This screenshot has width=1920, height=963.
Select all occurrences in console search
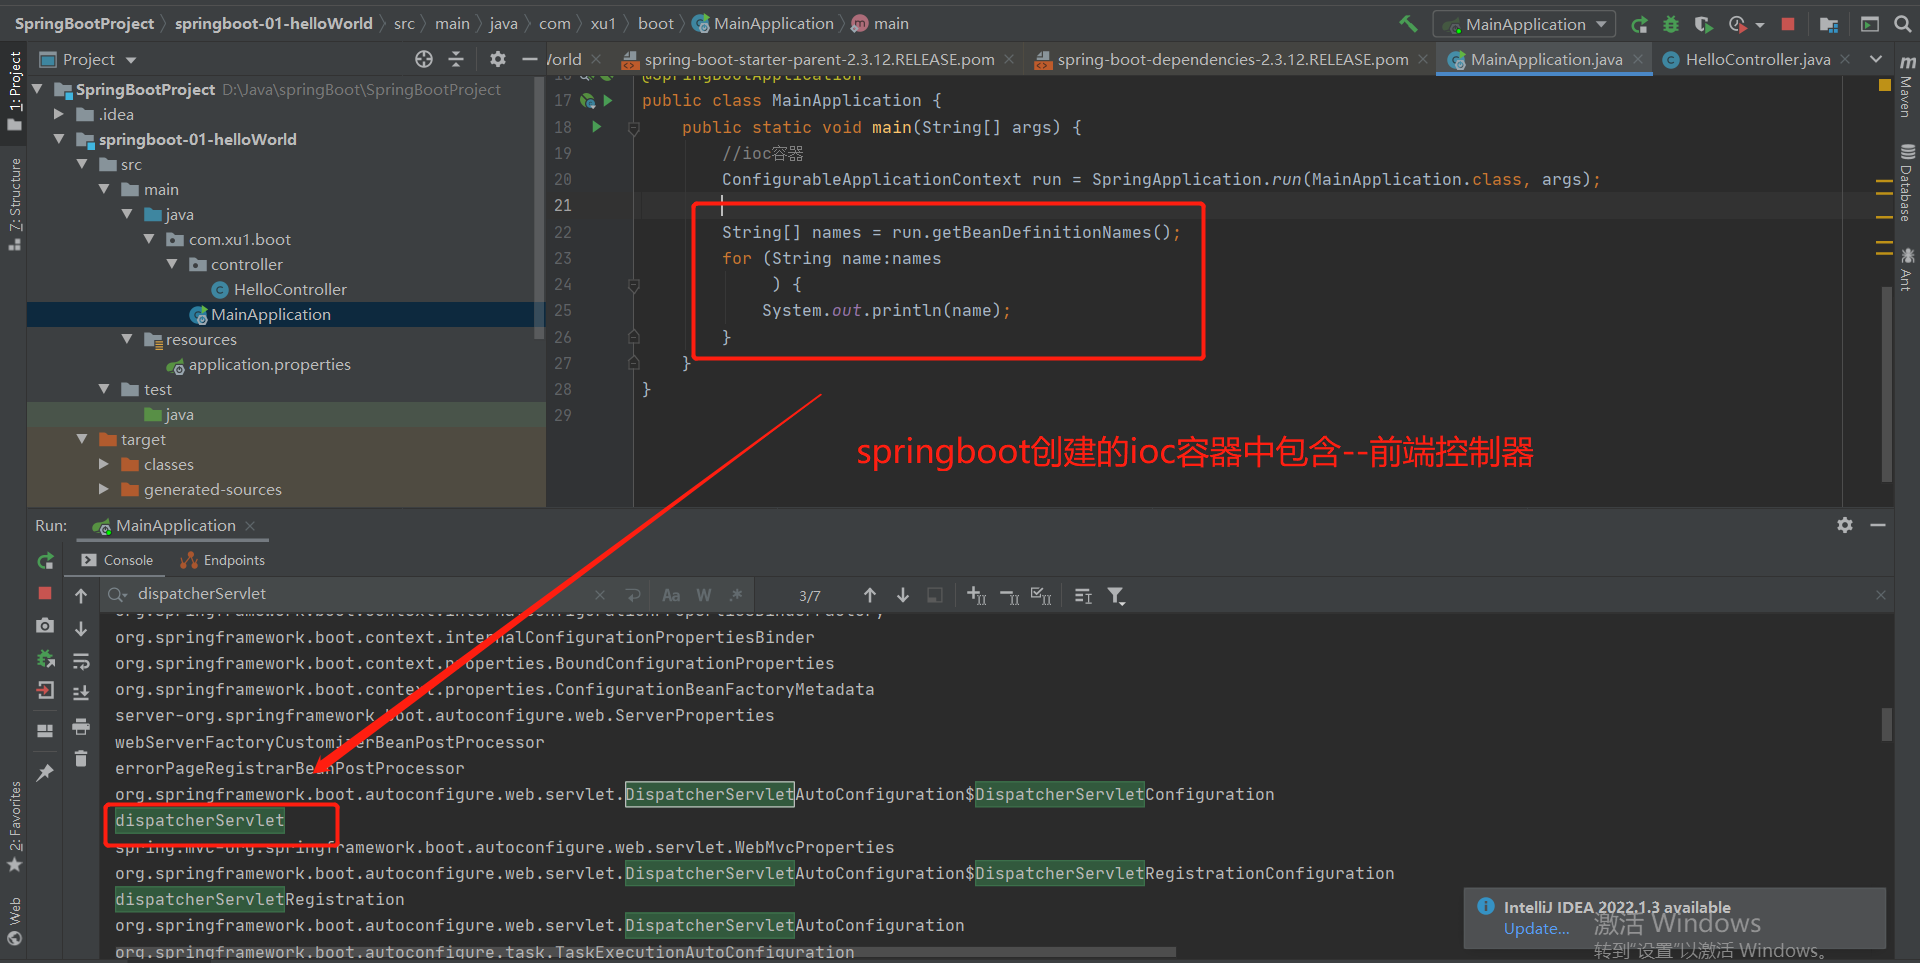tap(1041, 596)
